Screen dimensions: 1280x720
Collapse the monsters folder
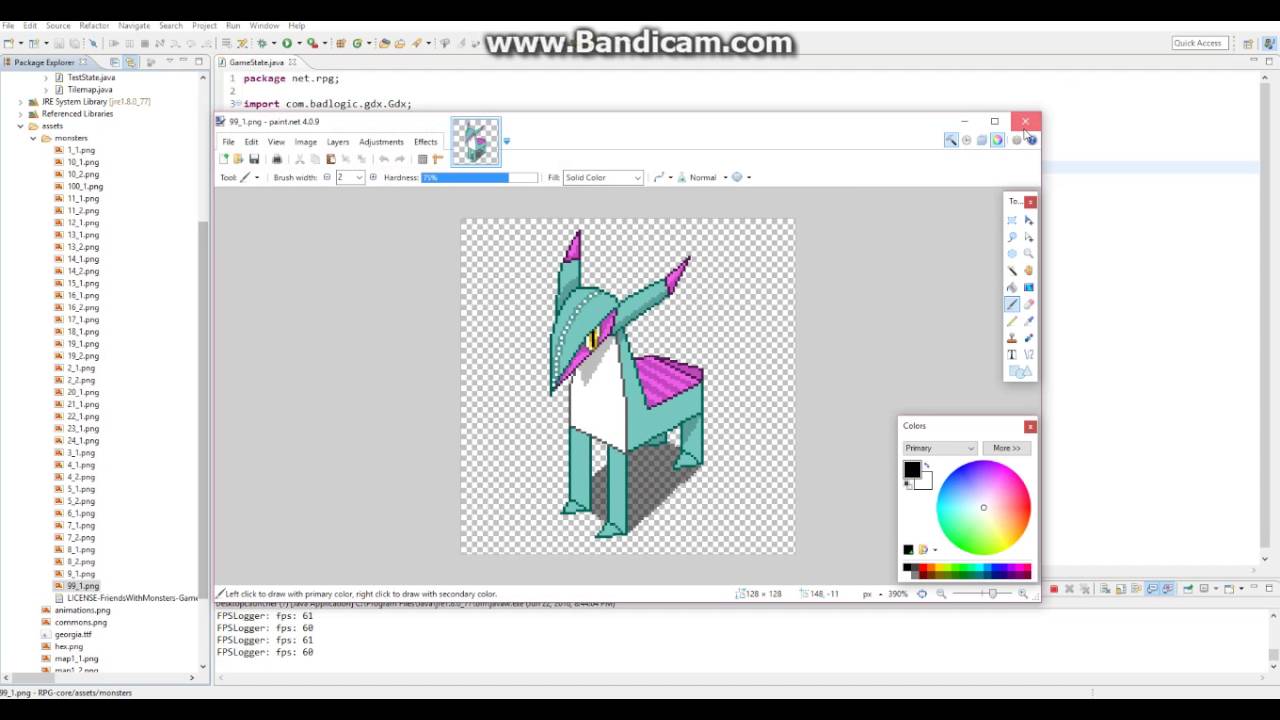point(33,138)
